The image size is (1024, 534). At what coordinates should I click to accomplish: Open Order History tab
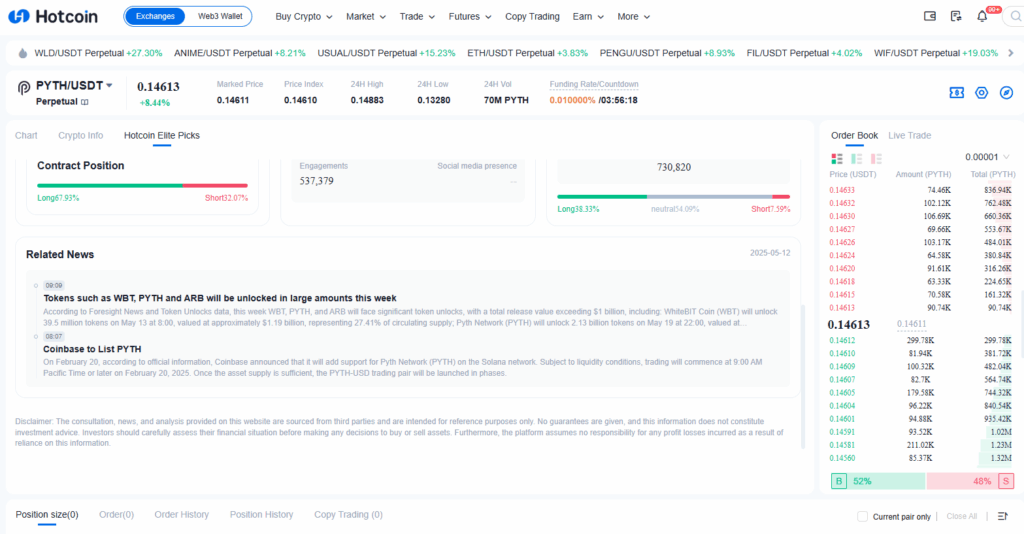[182, 514]
